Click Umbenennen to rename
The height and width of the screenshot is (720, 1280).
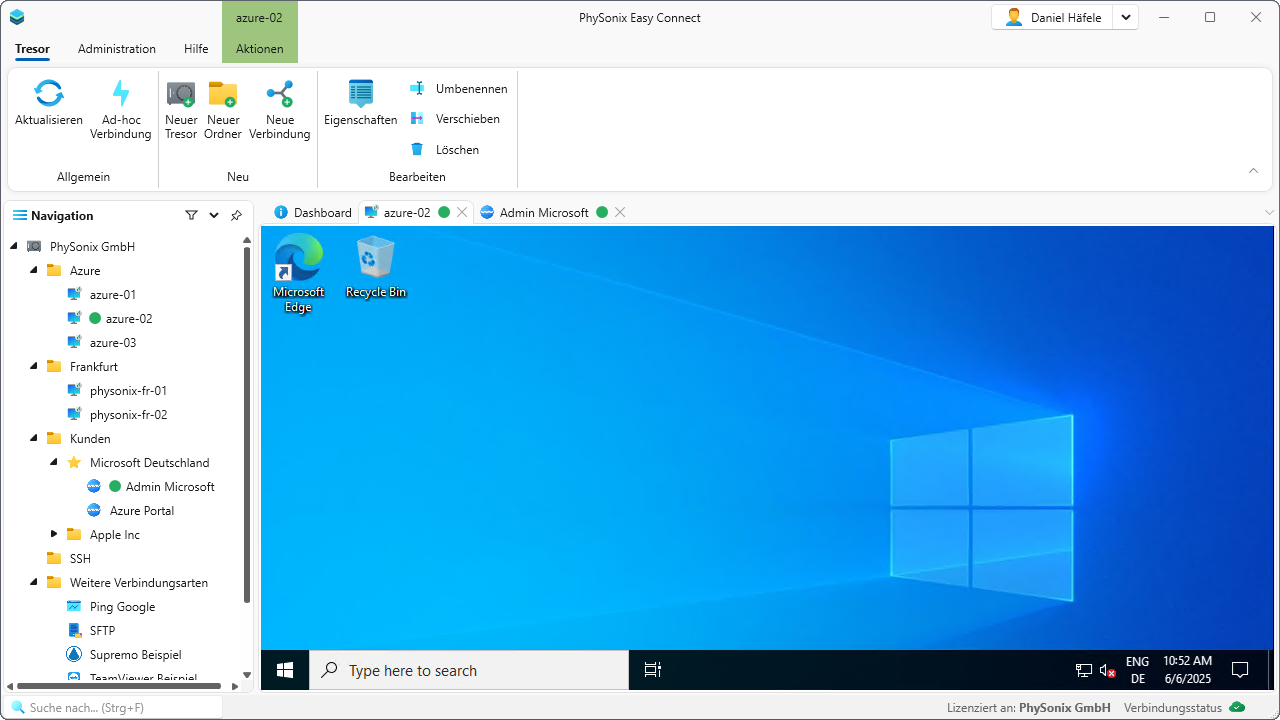coord(459,89)
